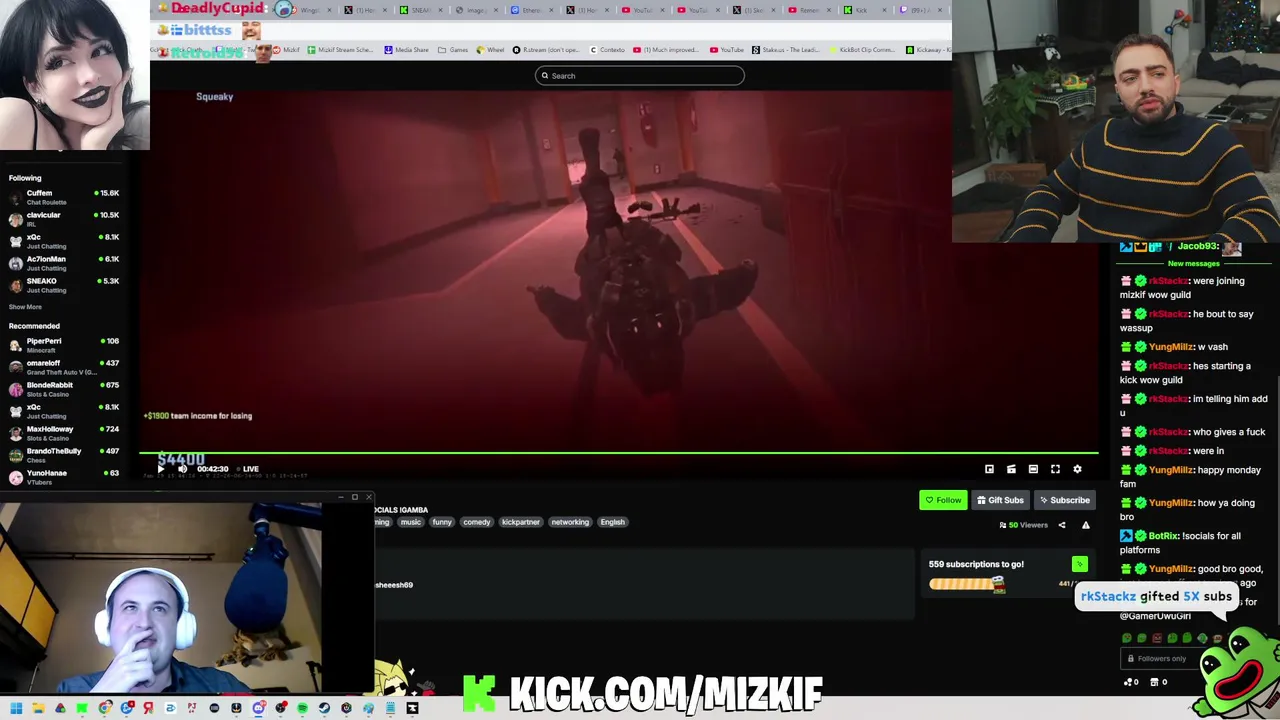This screenshot has width=1280, height=720.
Task: Open Media Share bookmark
Action: 406,50
